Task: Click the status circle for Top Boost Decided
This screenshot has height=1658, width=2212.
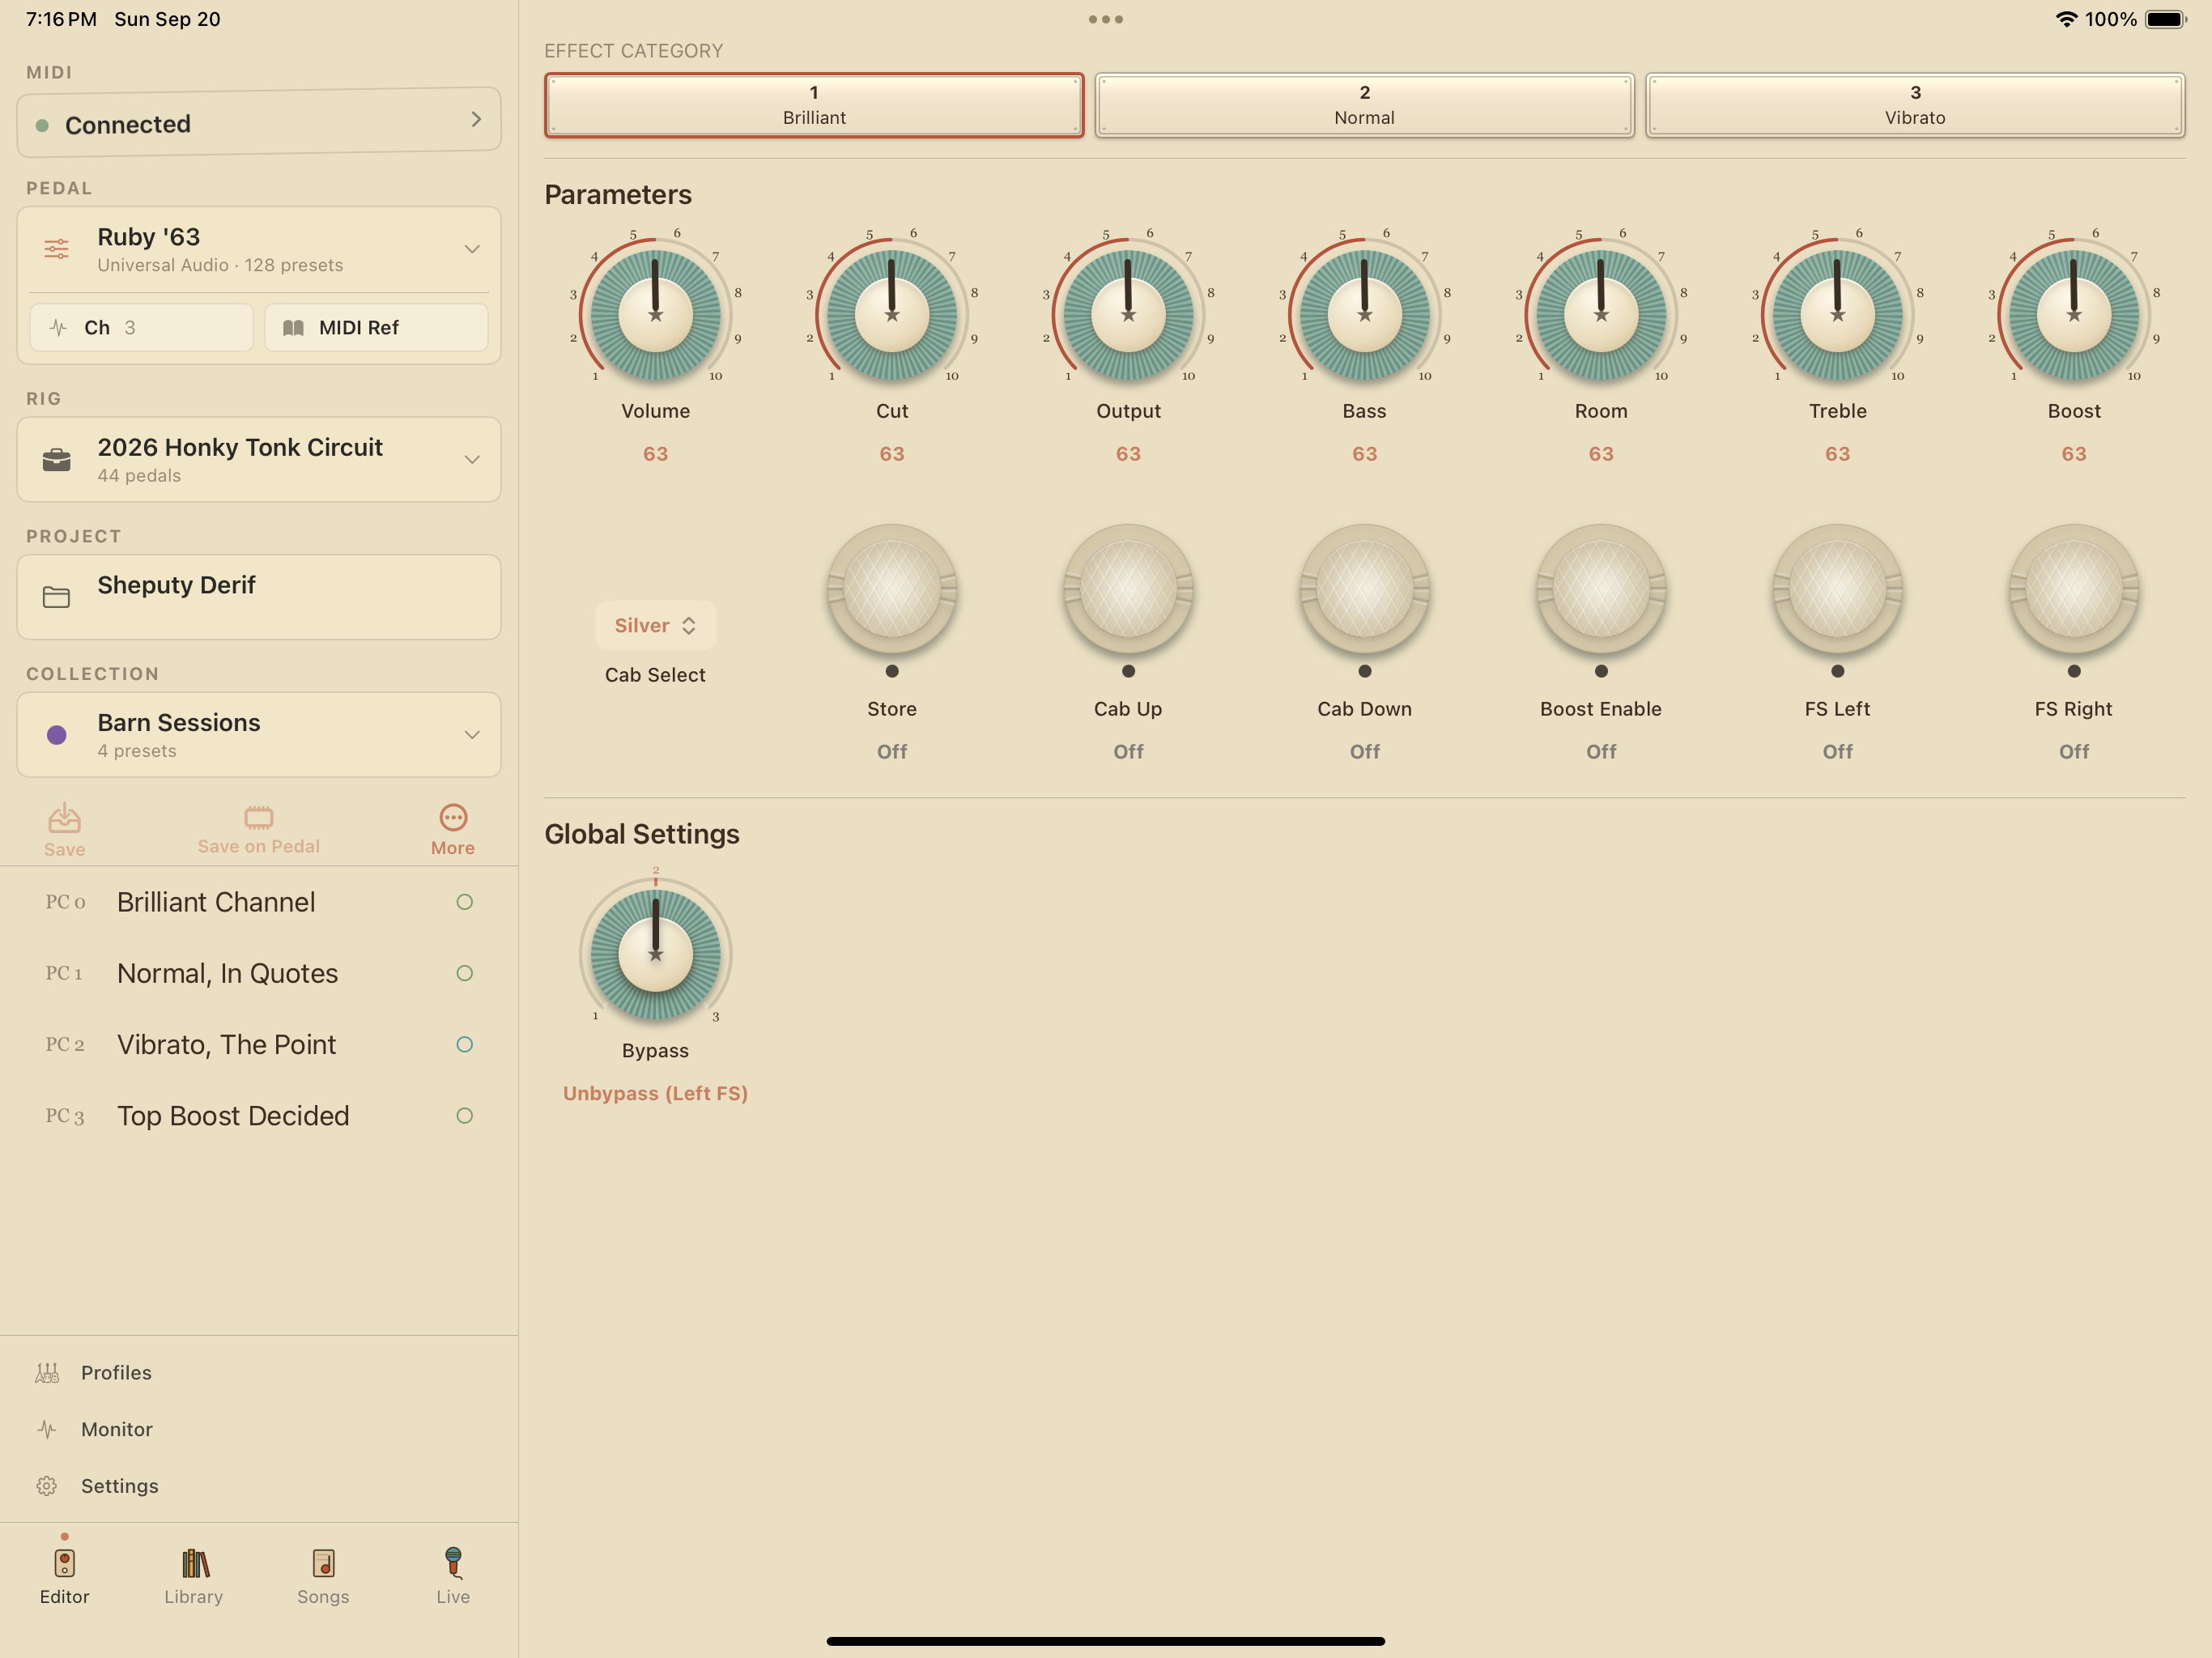Action: pyautogui.click(x=465, y=1116)
